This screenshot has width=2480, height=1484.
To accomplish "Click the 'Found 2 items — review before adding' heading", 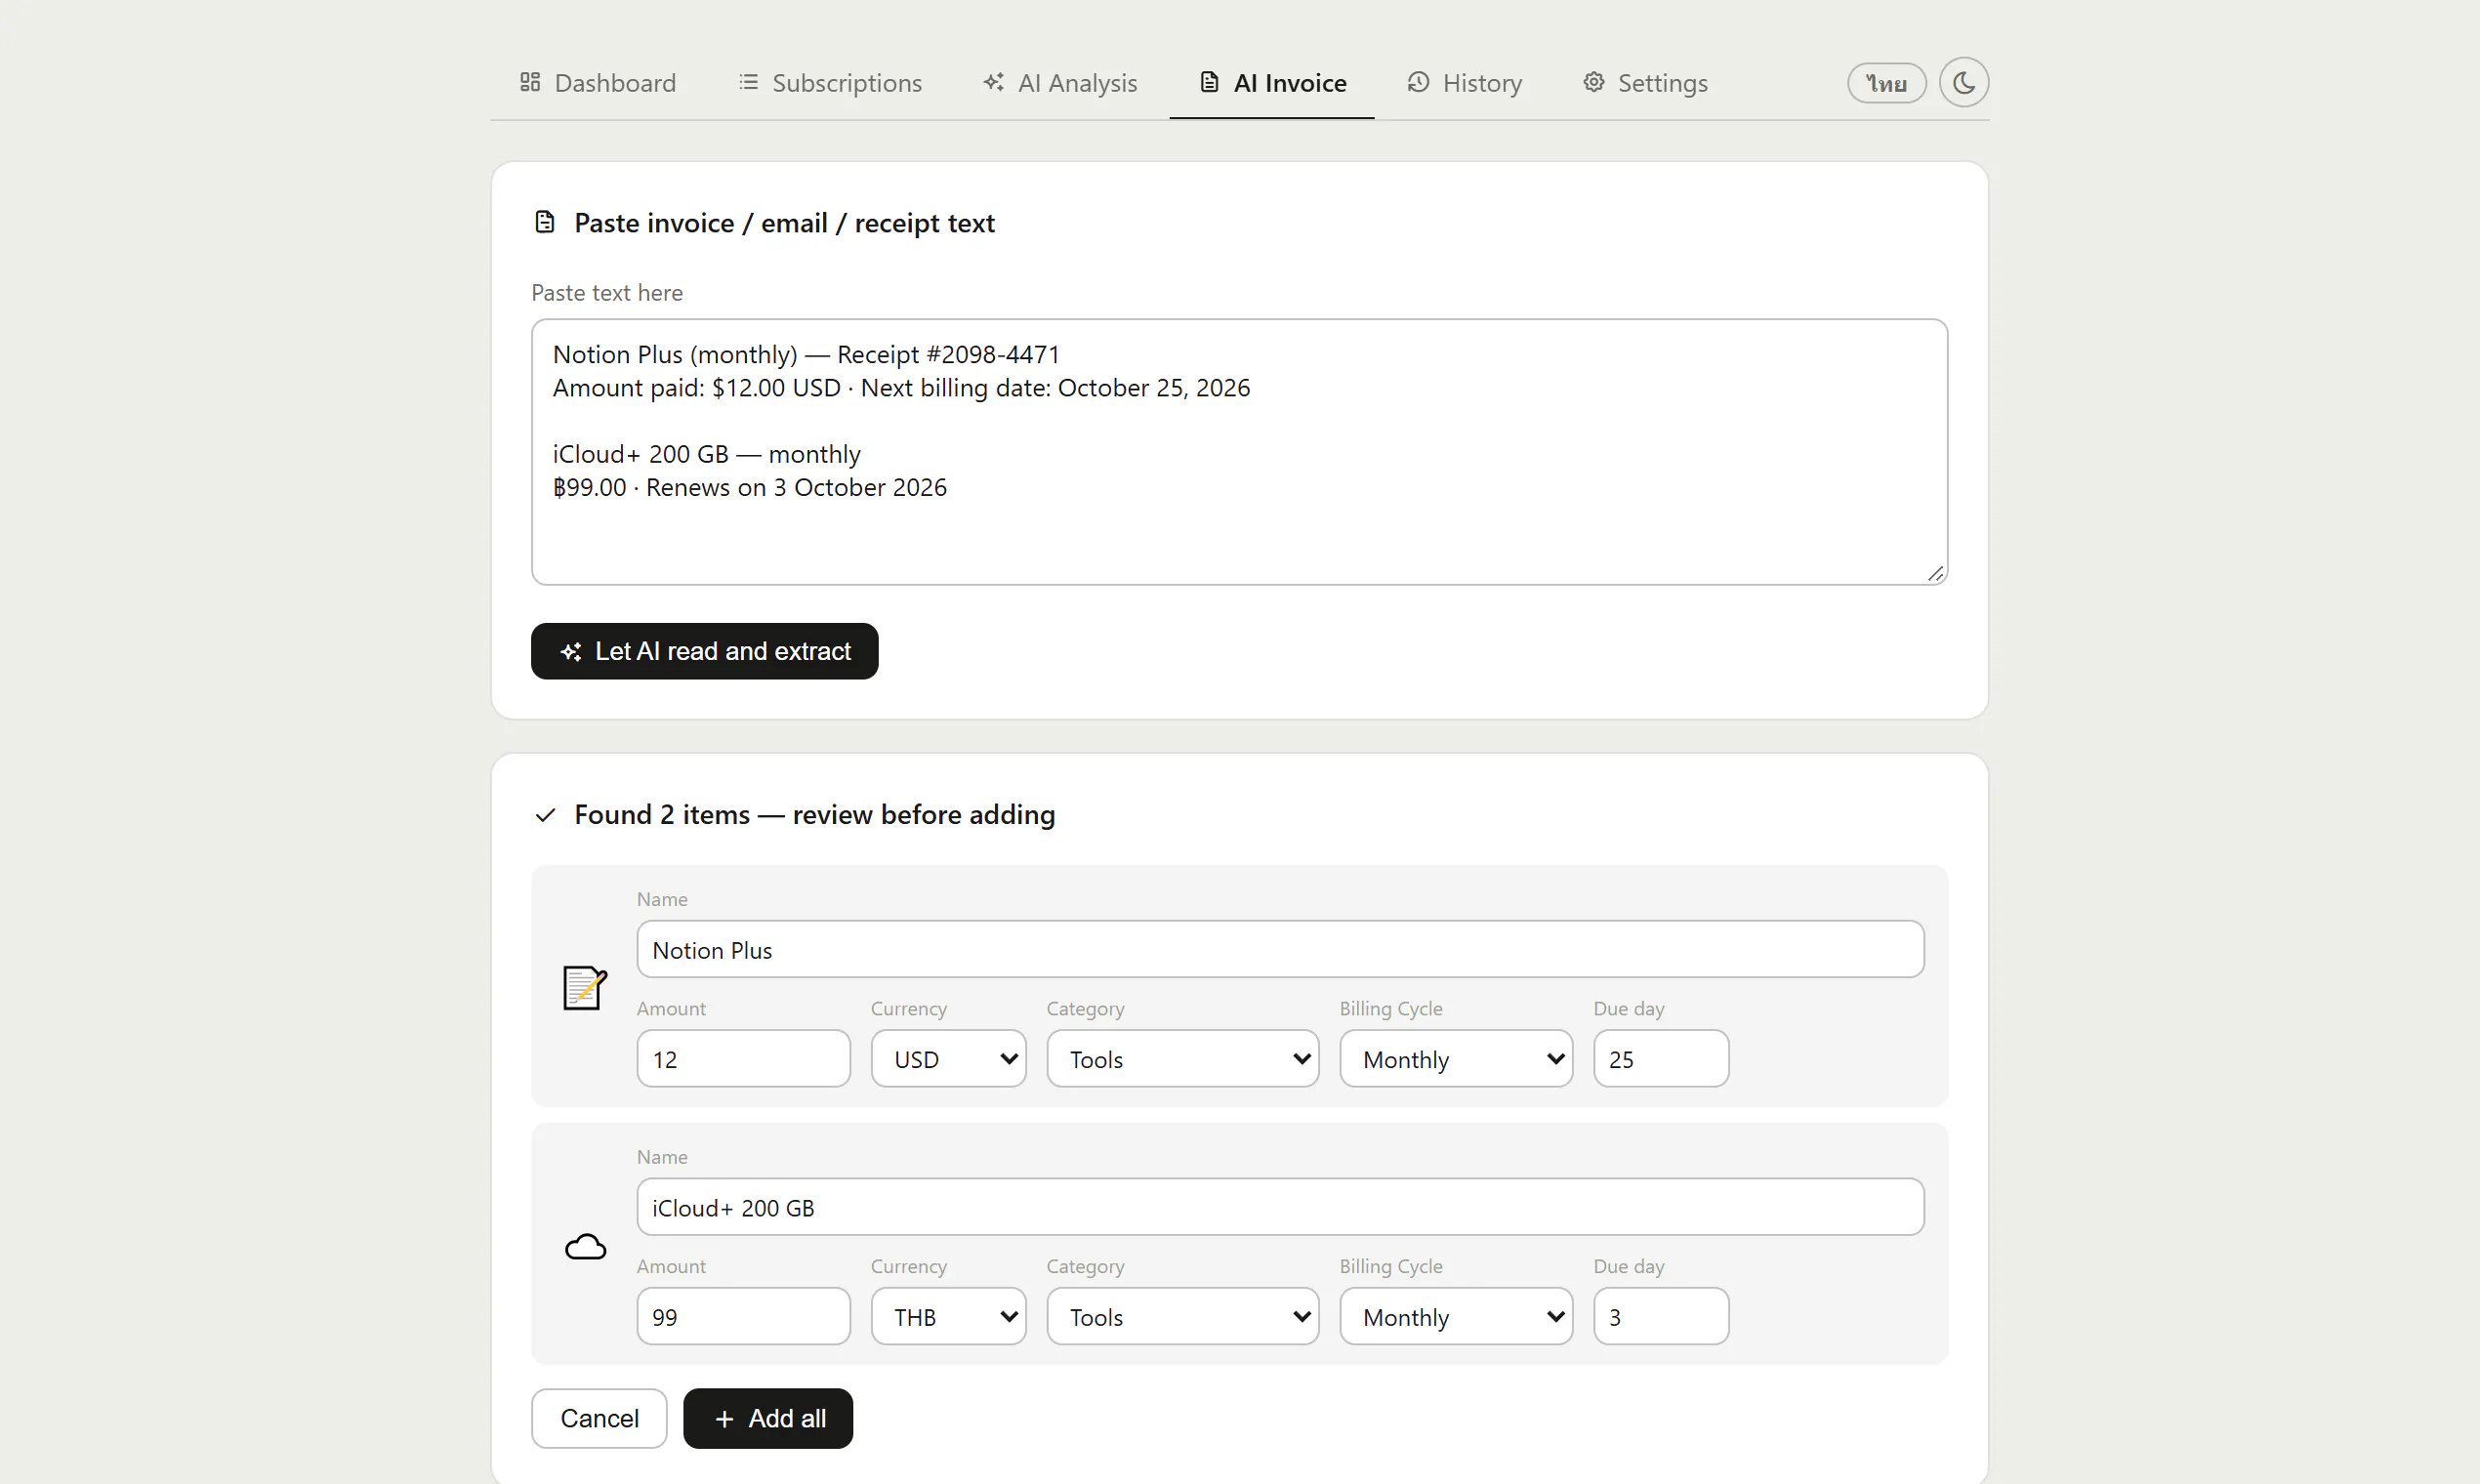I will click(814, 815).
